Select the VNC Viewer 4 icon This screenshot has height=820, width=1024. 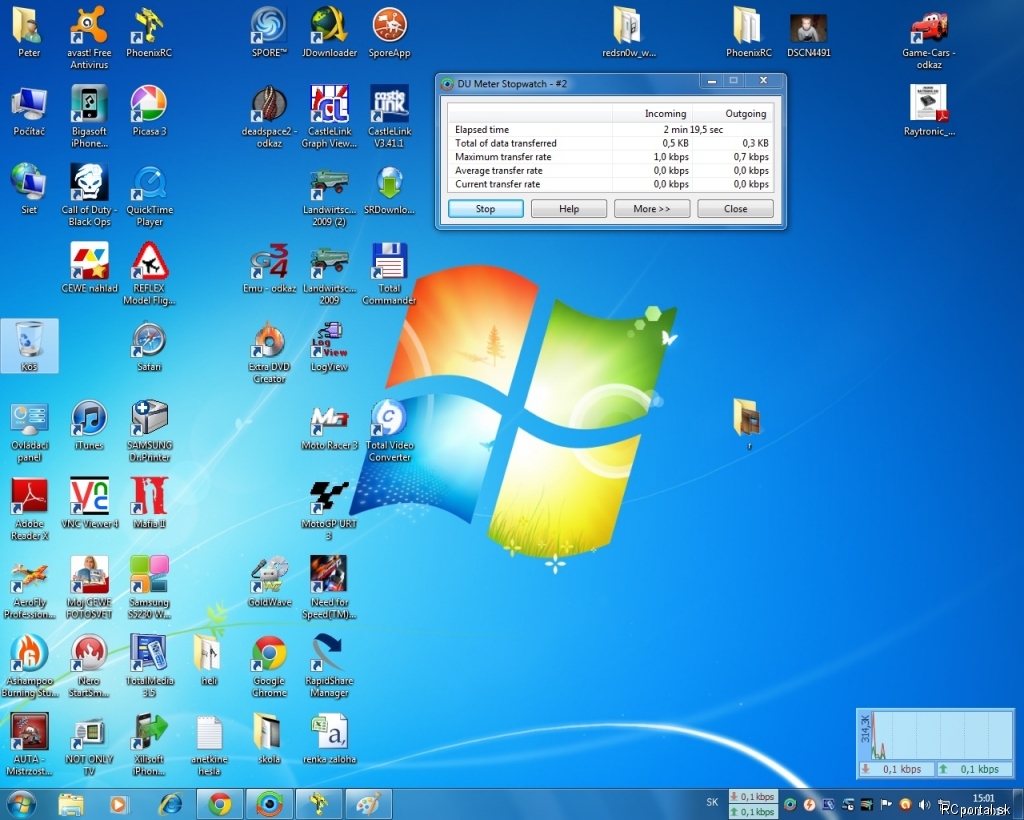pos(89,497)
